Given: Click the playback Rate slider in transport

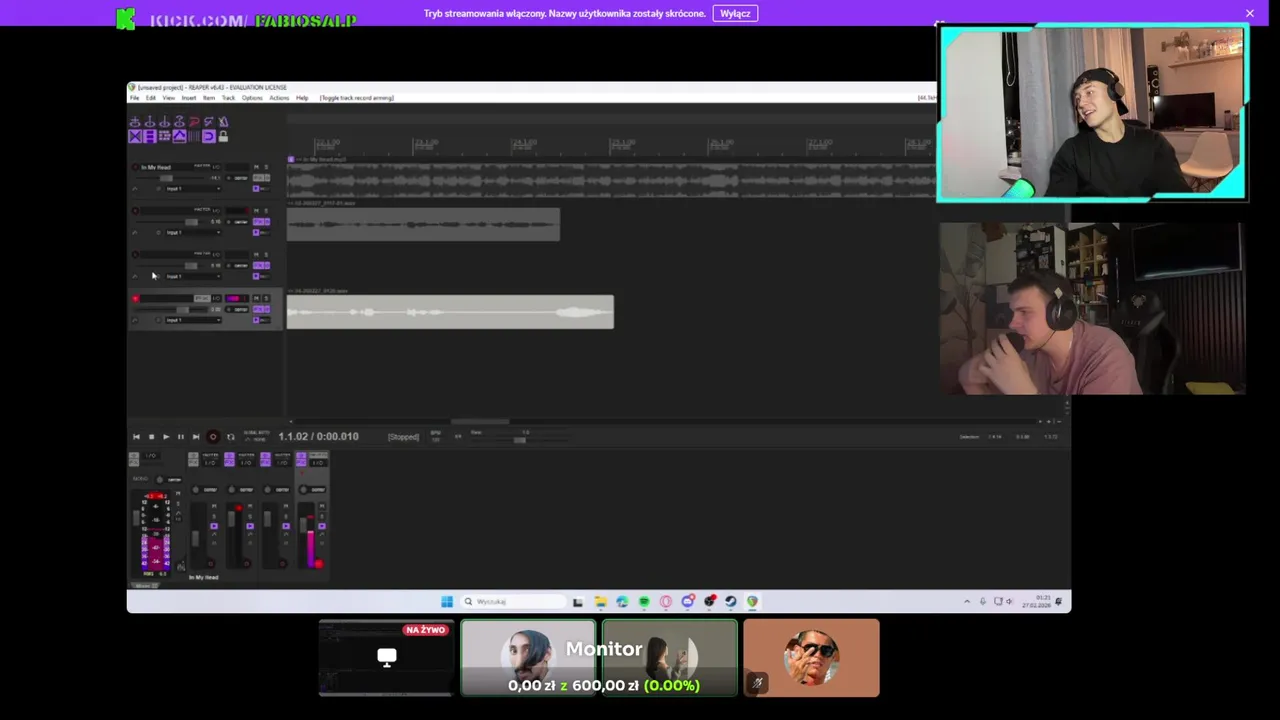Looking at the screenshot, I should [x=520, y=440].
